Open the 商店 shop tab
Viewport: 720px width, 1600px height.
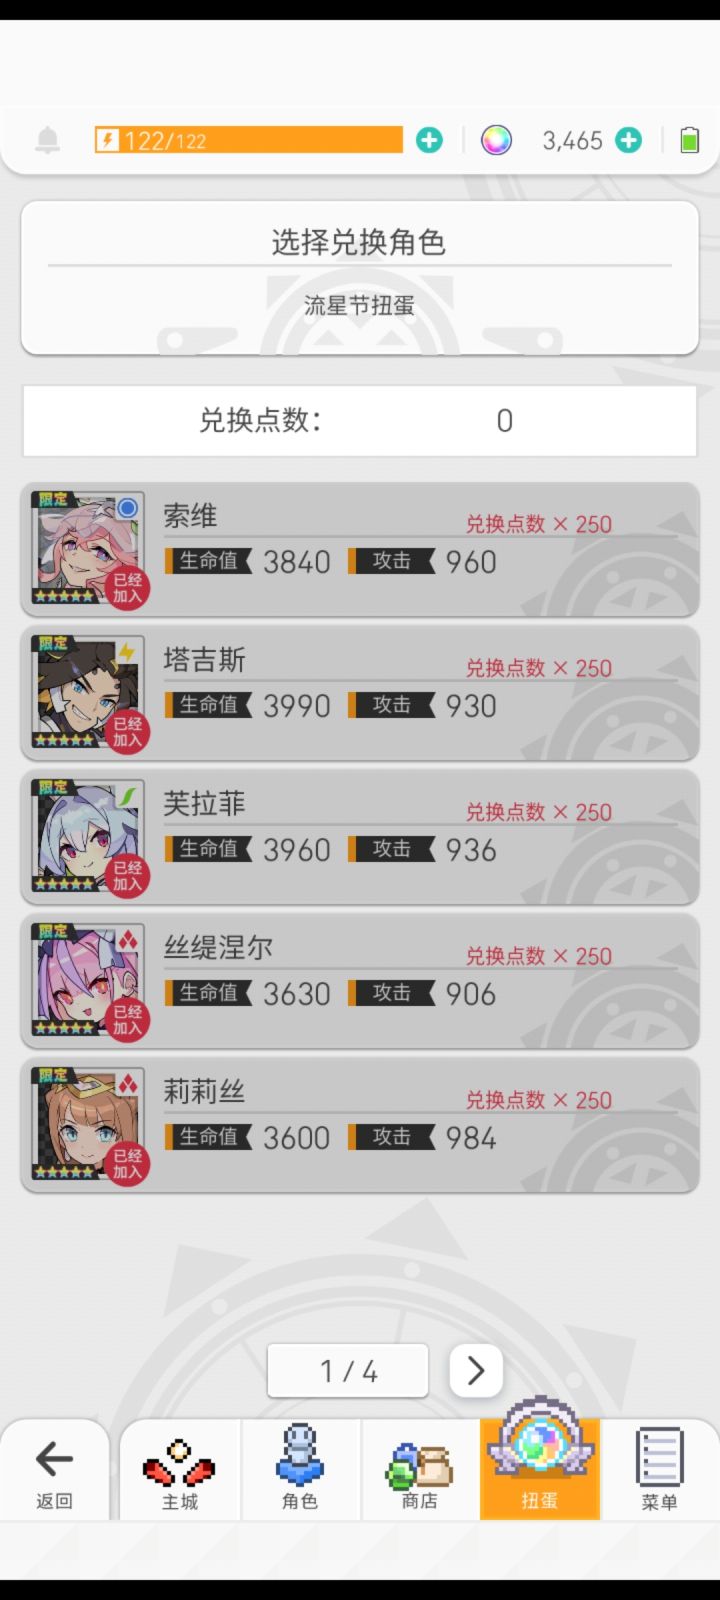tap(420, 1470)
